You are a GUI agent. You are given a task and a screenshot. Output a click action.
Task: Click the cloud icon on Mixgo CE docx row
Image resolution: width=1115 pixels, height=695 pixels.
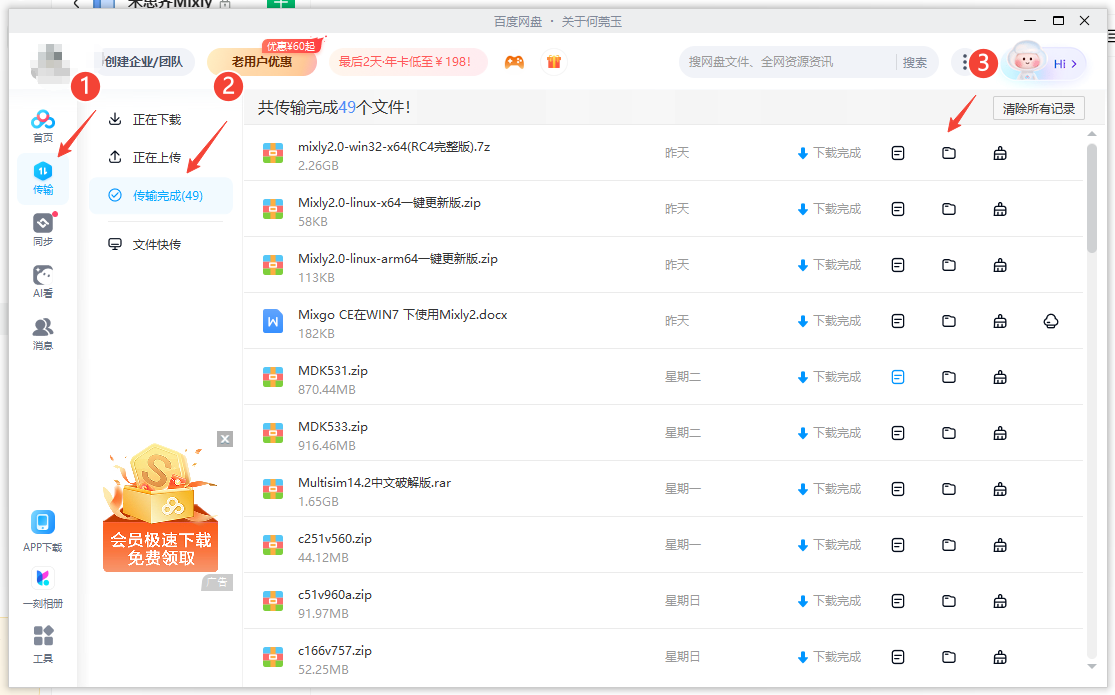coord(1051,321)
